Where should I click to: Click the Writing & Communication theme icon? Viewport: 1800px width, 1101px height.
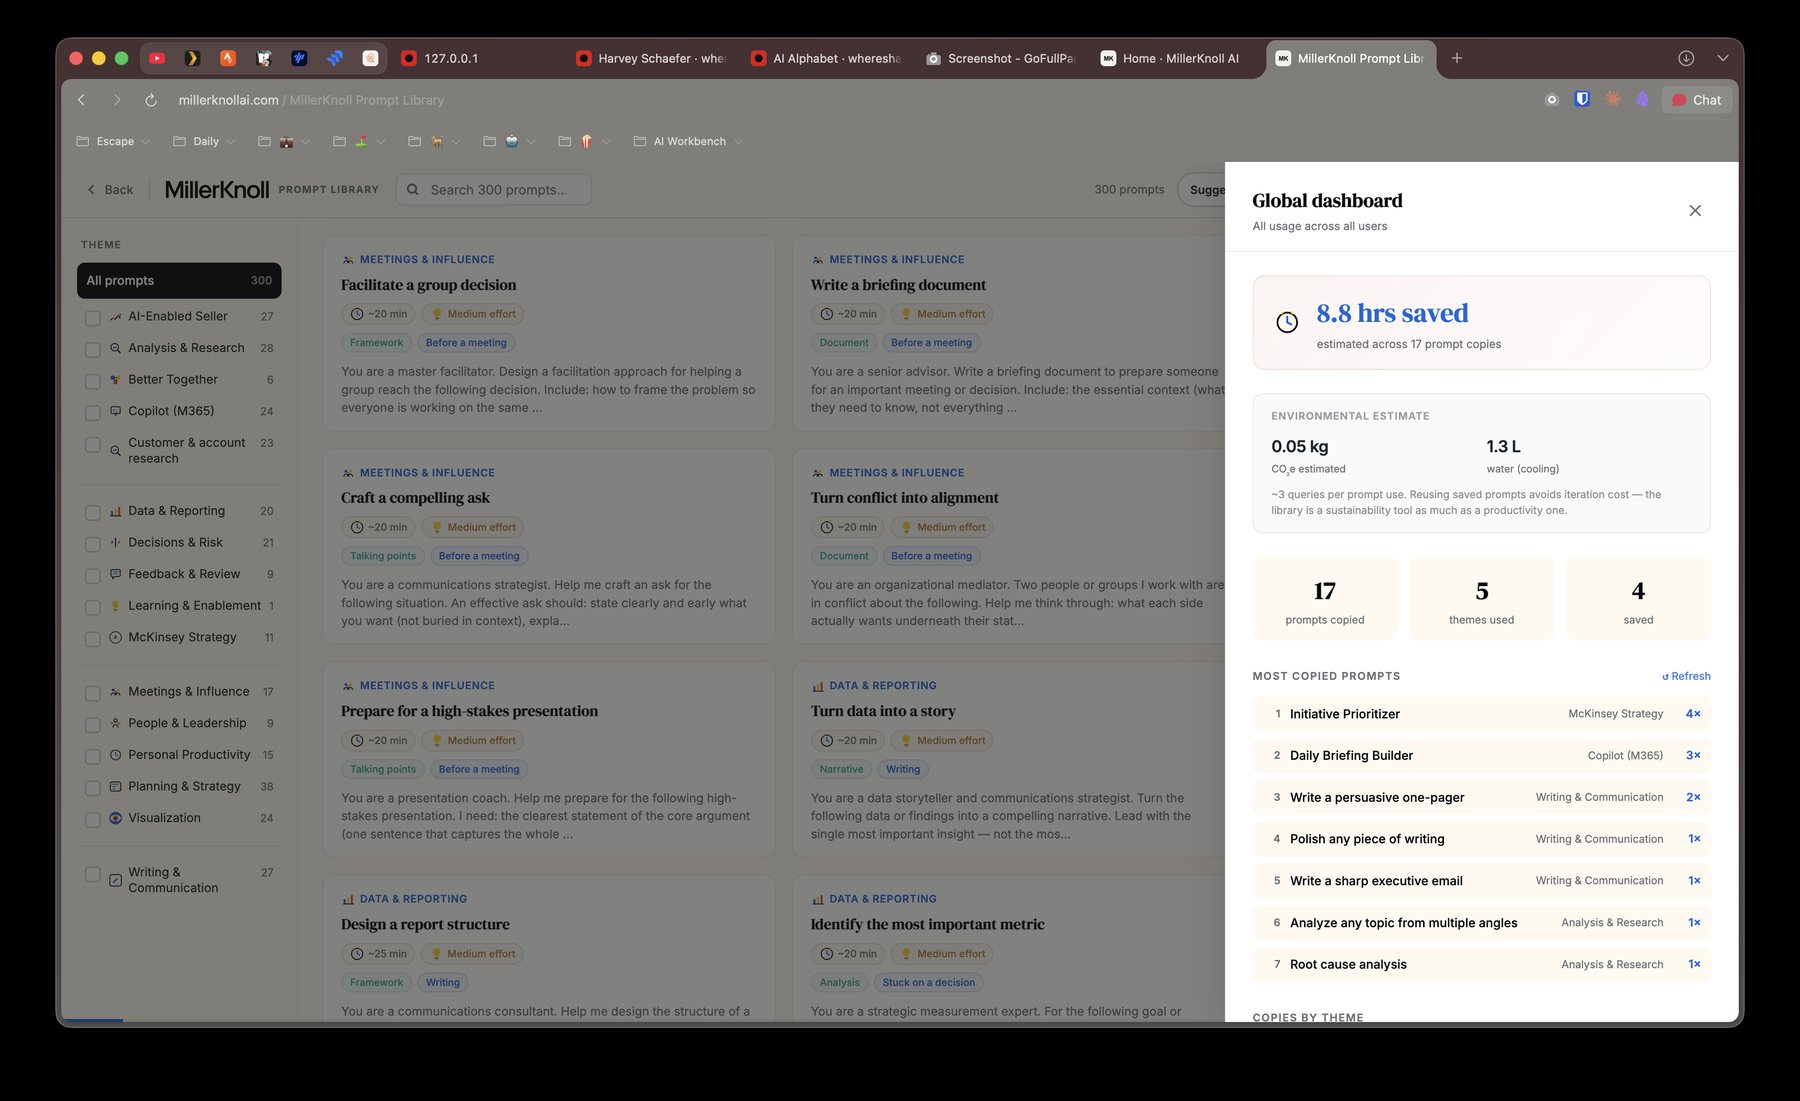(x=116, y=880)
